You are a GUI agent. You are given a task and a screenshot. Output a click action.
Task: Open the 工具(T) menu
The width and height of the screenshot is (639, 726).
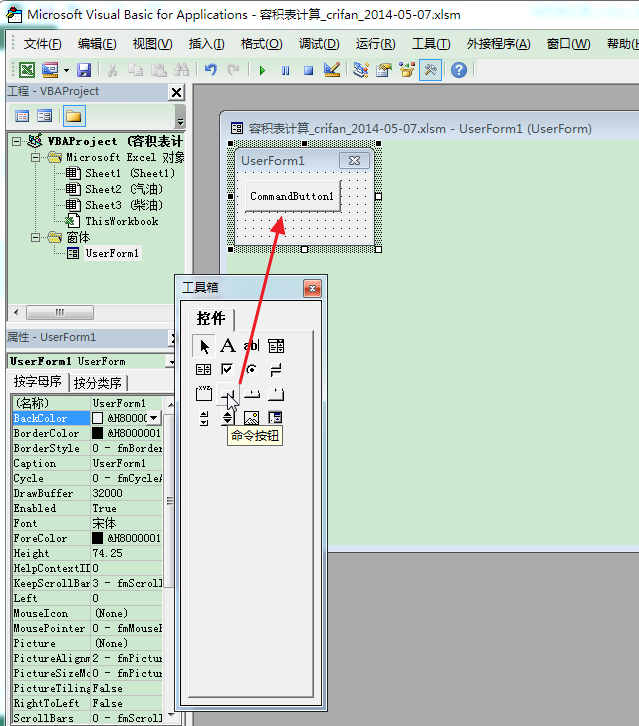click(x=431, y=44)
